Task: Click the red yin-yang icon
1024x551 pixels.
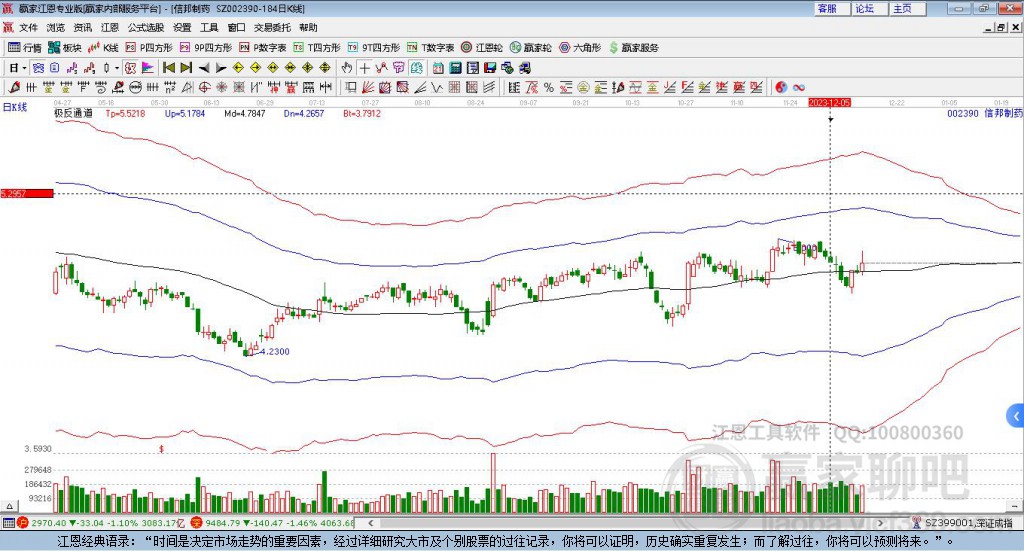Action: point(781,87)
